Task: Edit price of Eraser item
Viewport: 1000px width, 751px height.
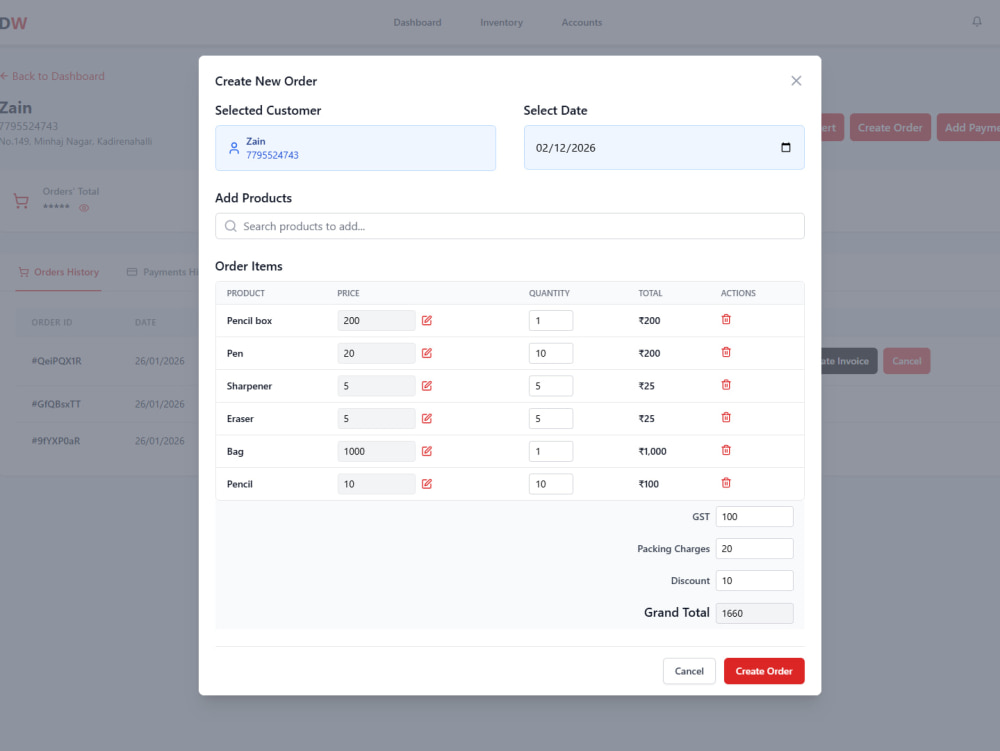Action: 427,419
